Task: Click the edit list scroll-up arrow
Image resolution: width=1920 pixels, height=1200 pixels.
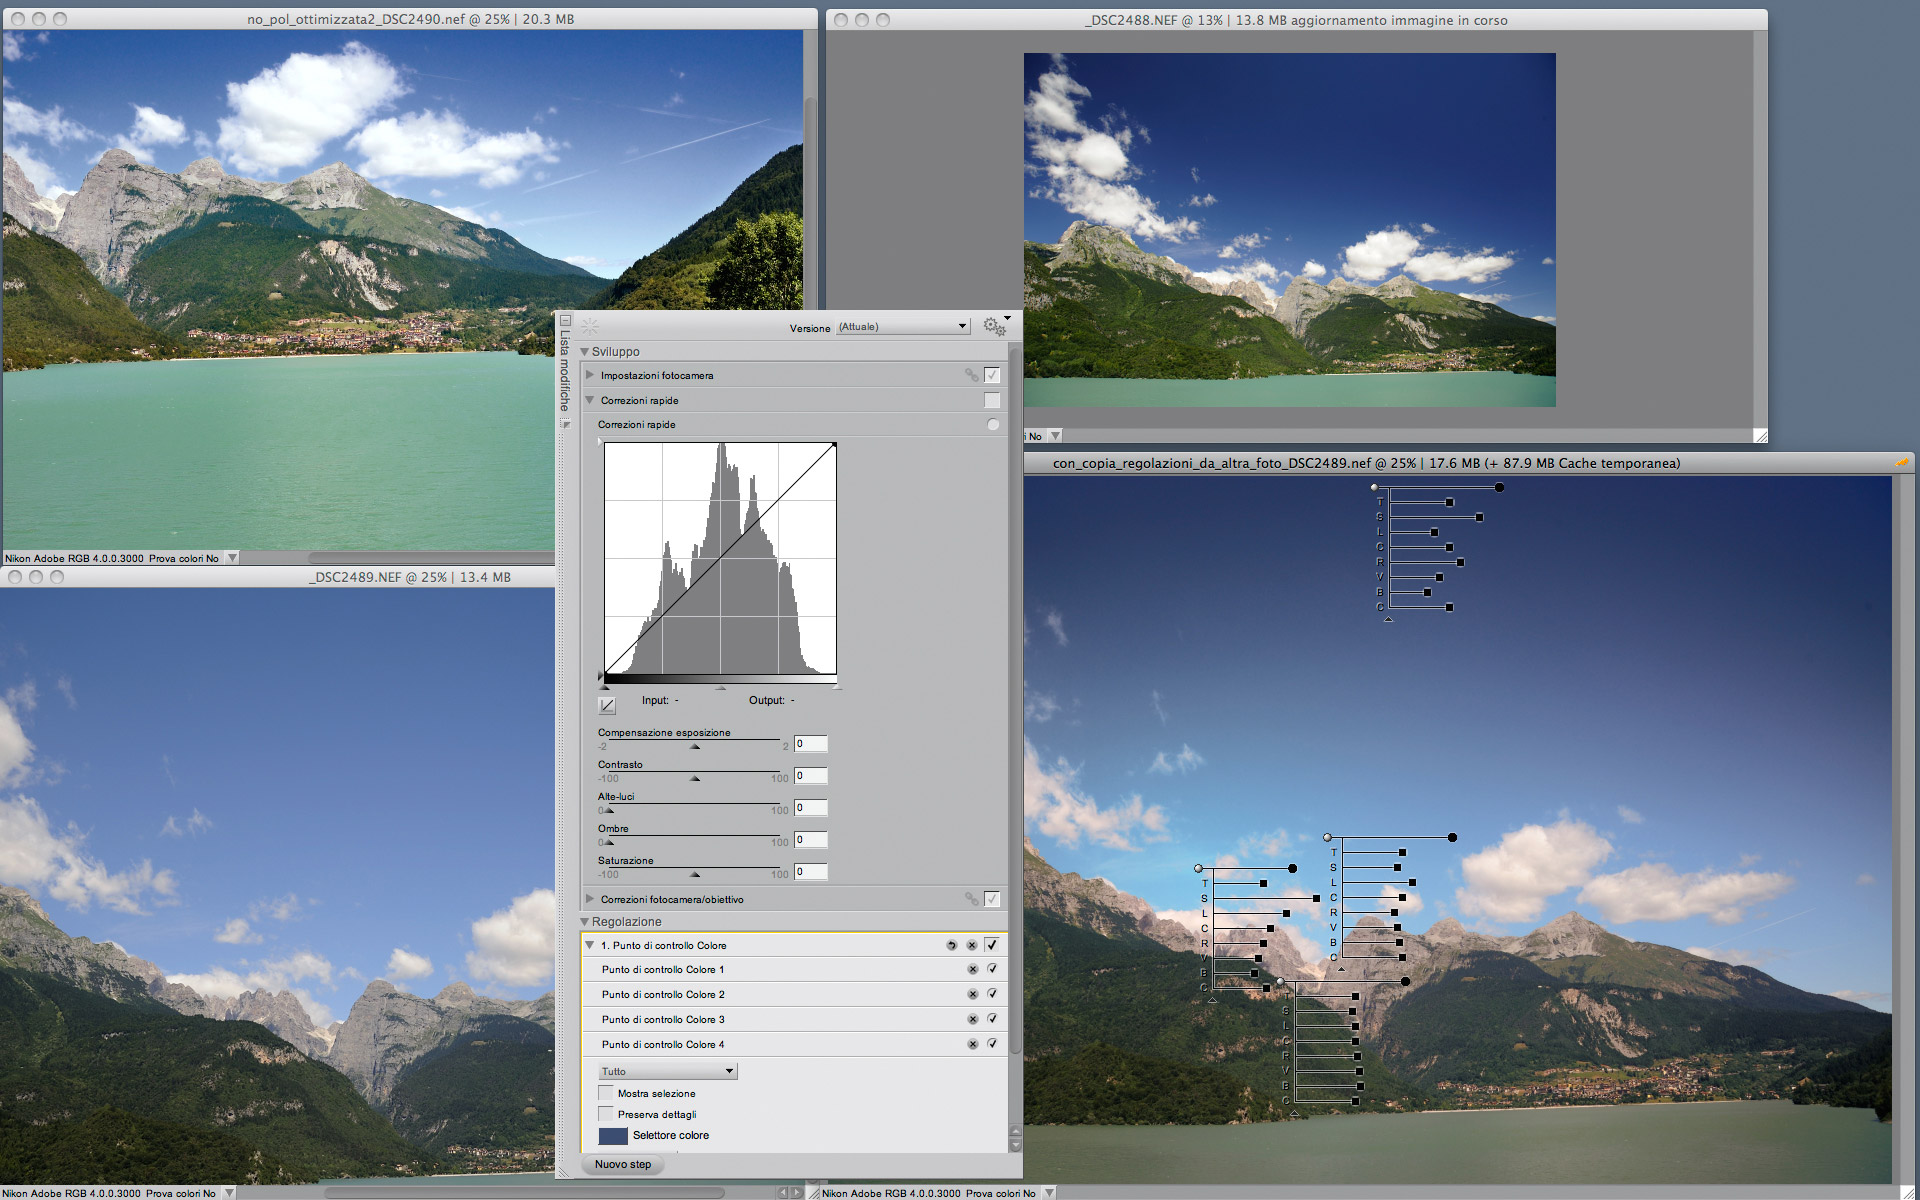Action: tap(1015, 1133)
